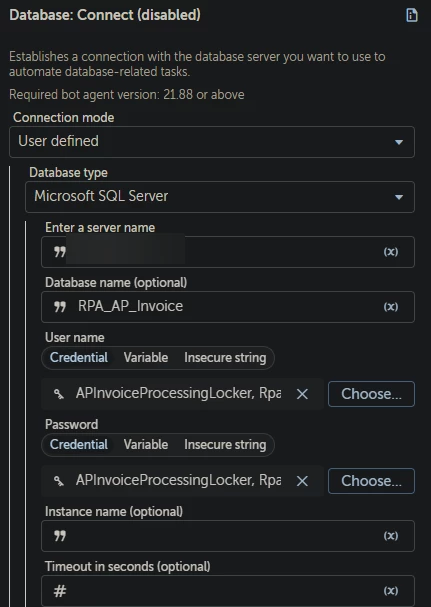Click the Instance name input field
Image resolution: width=431 pixels, height=607 pixels.
[x=228, y=536]
